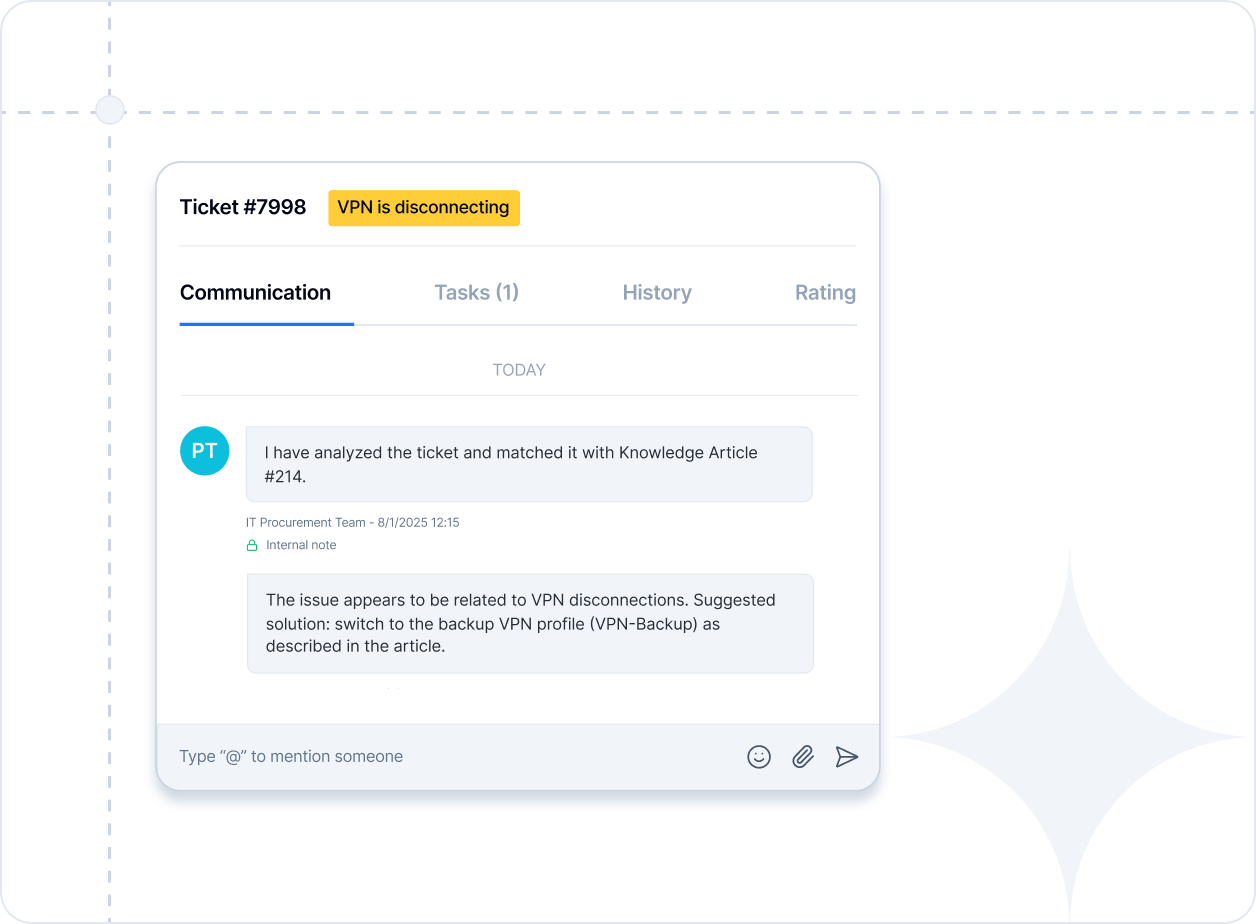Click the blue underline below Communication tab
This screenshot has width=1256, height=924.
(x=266, y=324)
